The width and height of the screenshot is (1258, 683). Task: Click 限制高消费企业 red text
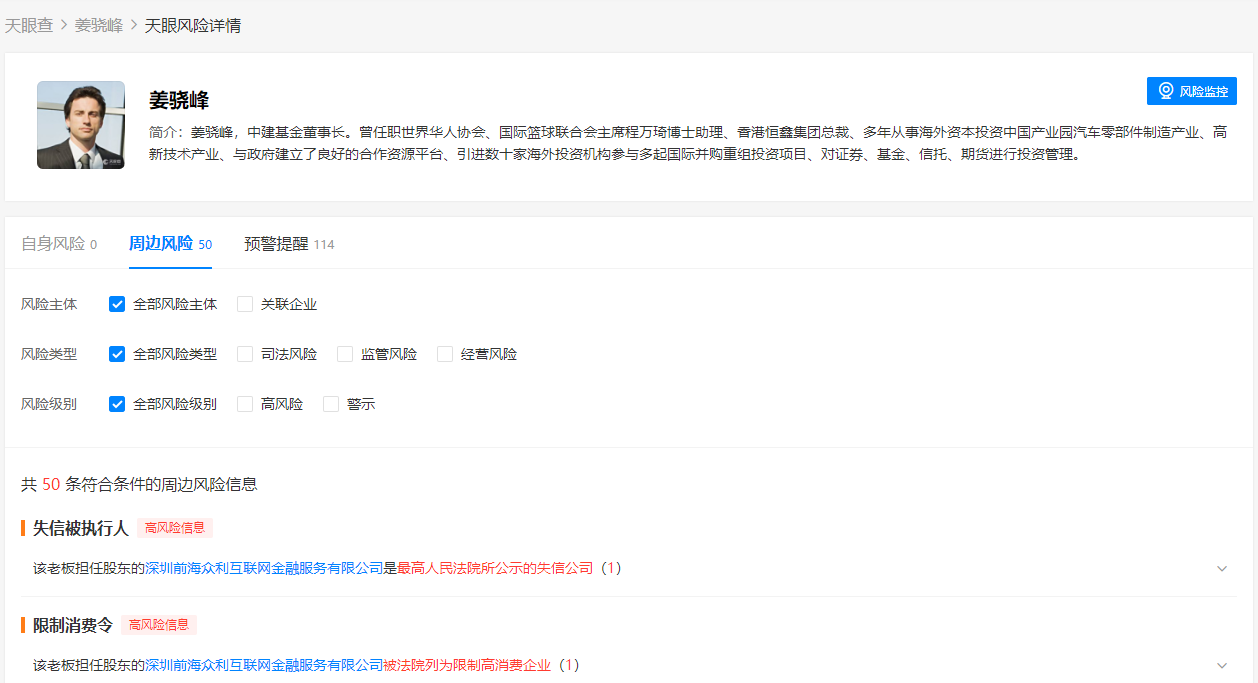coord(502,665)
